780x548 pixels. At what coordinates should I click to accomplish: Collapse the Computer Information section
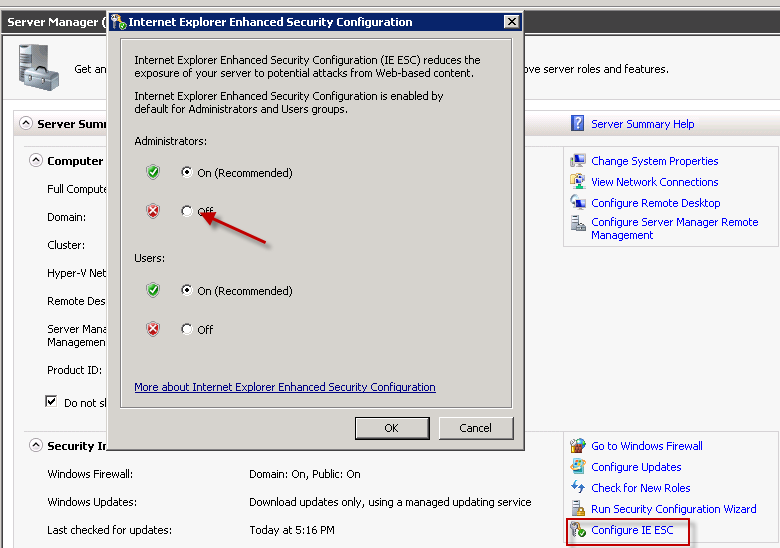(36, 160)
